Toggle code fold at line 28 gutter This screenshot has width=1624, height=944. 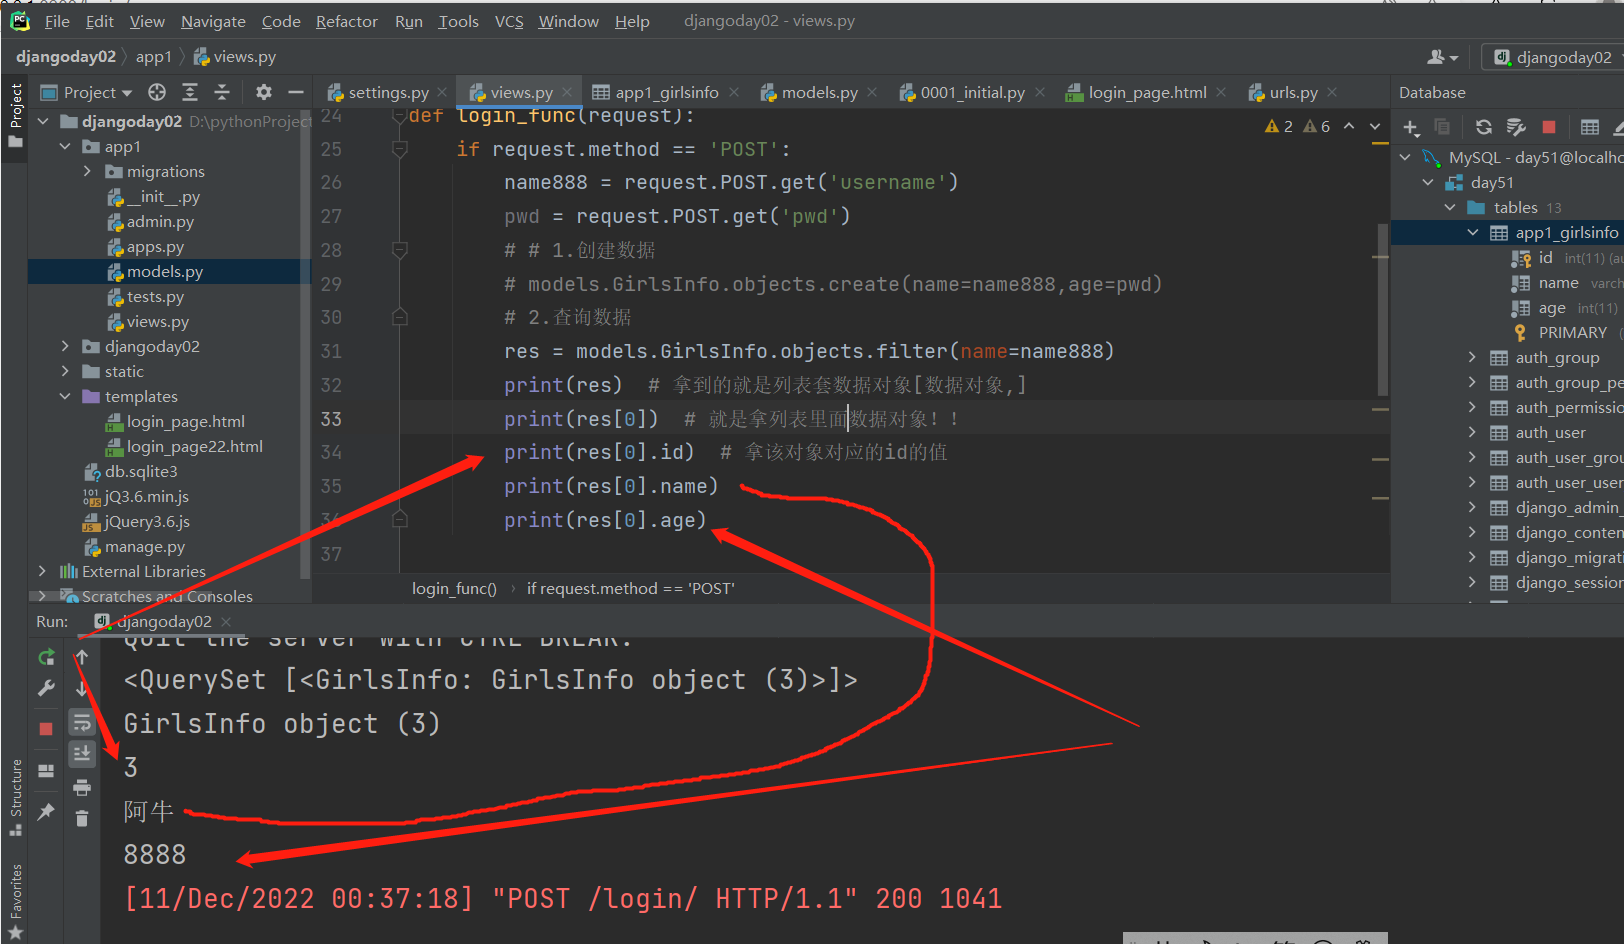click(400, 250)
